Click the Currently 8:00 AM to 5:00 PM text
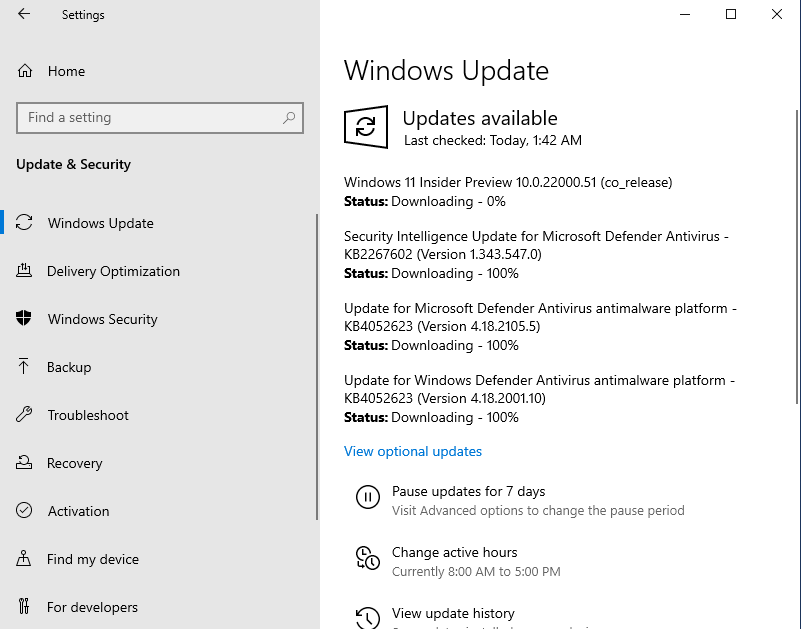801x629 pixels. [x=476, y=571]
